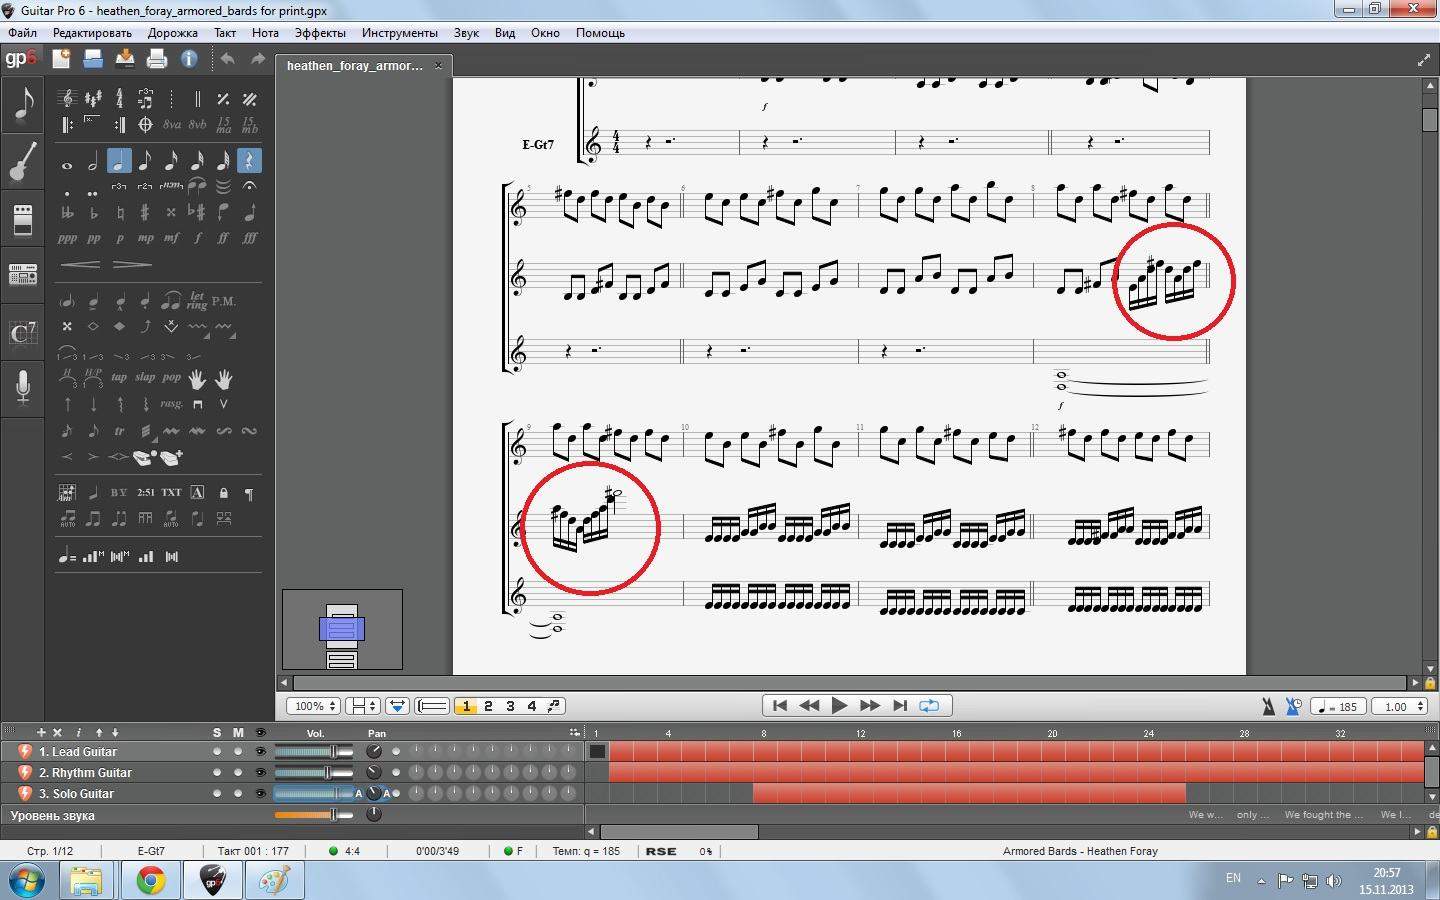Screen dimensions: 1440x900
Task: Open the instrument panel with the guitar icon
Action: pyautogui.click(x=22, y=163)
